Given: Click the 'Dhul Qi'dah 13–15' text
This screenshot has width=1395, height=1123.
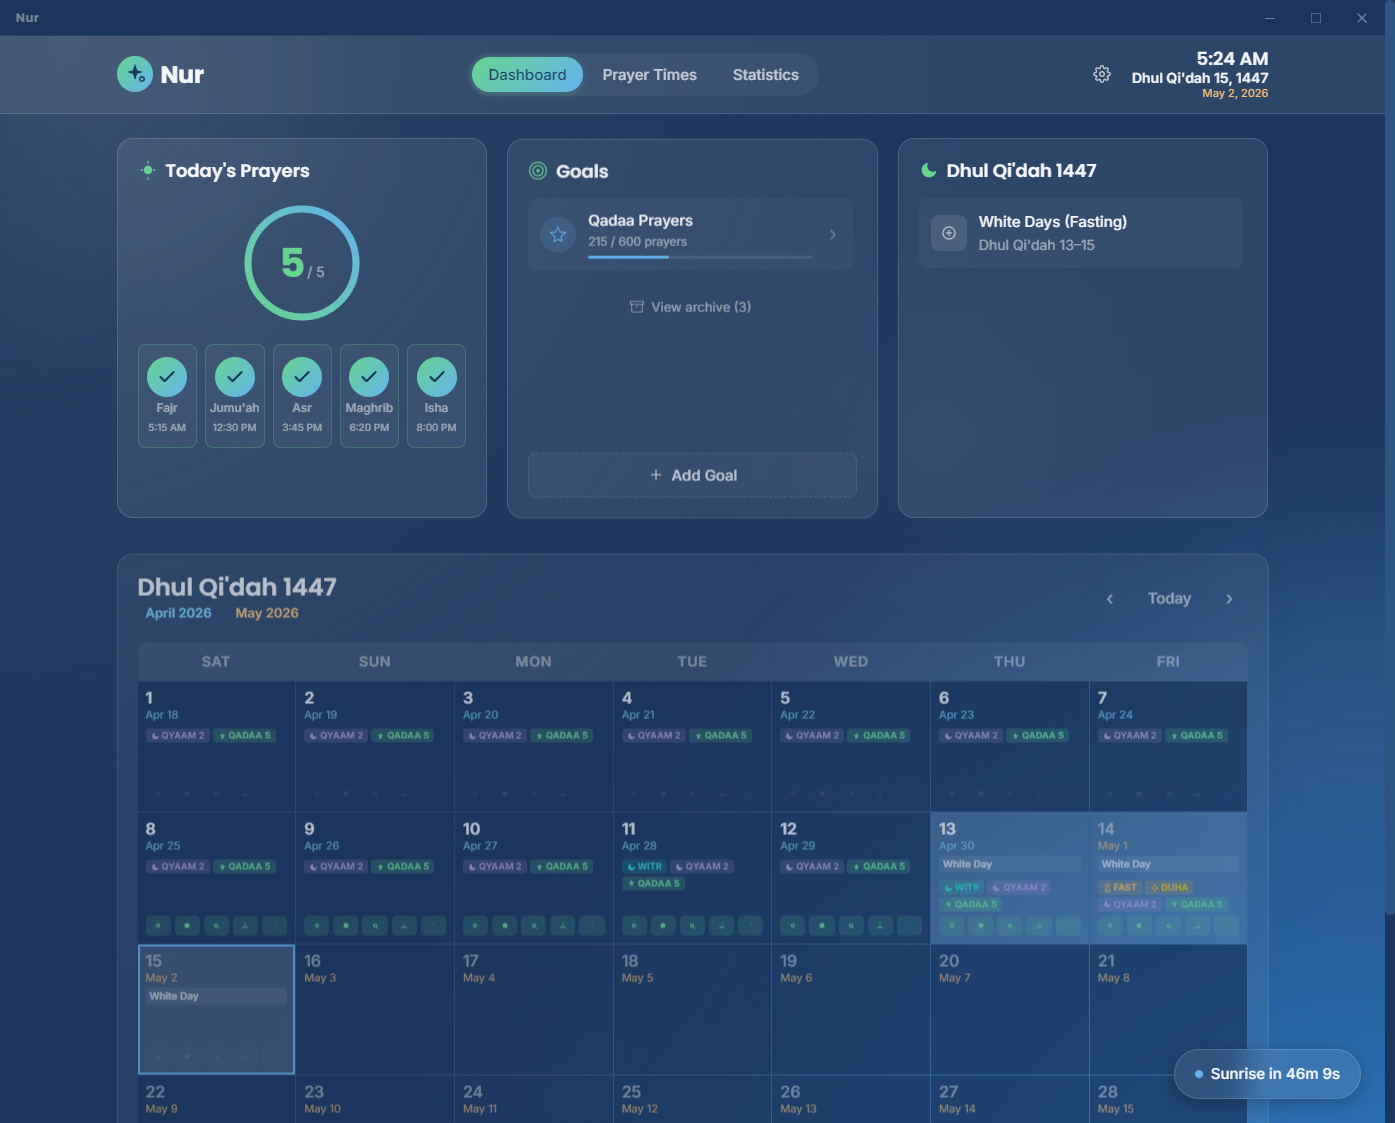Looking at the screenshot, I should click(x=1036, y=245).
